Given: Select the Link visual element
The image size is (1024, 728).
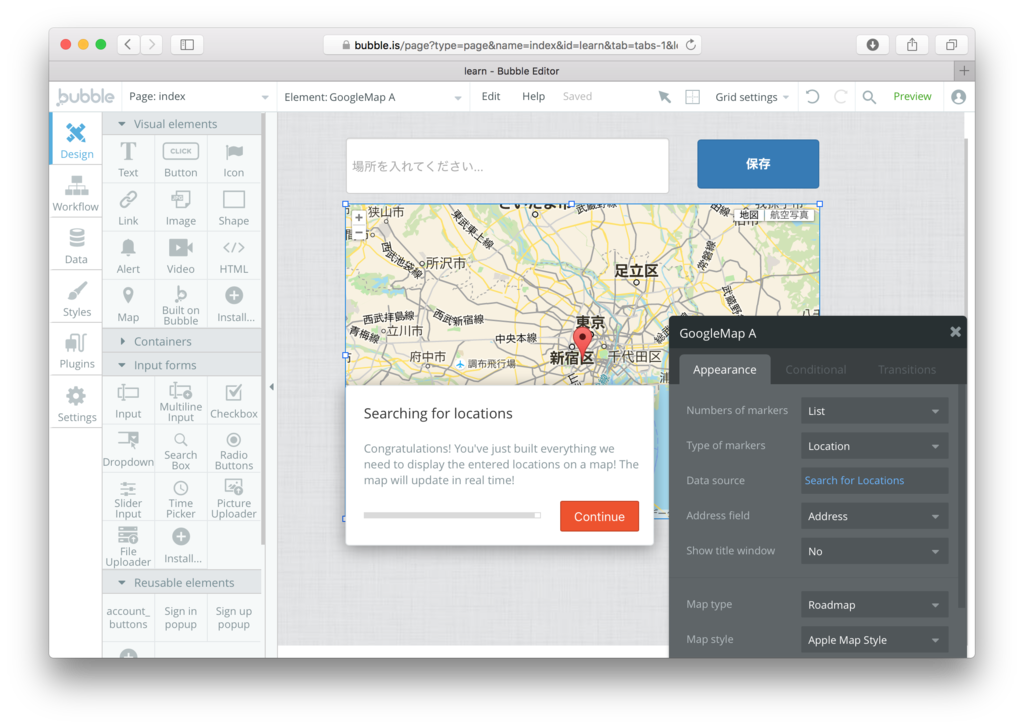Looking at the screenshot, I should pyautogui.click(x=128, y=208).
